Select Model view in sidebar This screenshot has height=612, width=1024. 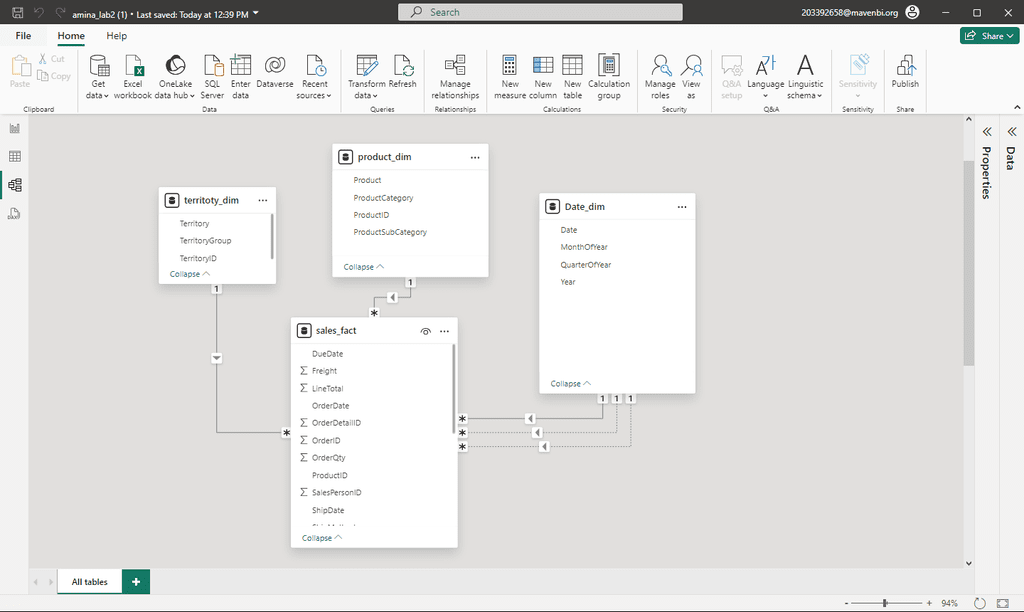[14, 185]
